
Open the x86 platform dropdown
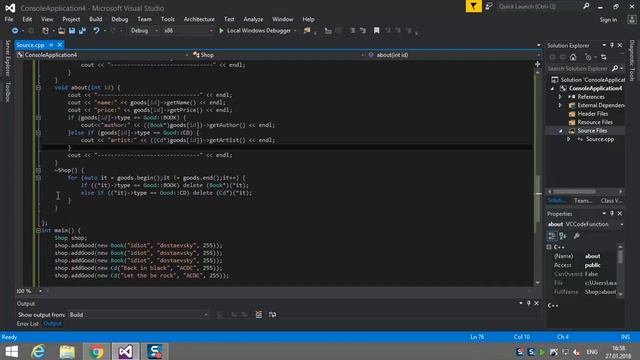[x=187, y=31]
